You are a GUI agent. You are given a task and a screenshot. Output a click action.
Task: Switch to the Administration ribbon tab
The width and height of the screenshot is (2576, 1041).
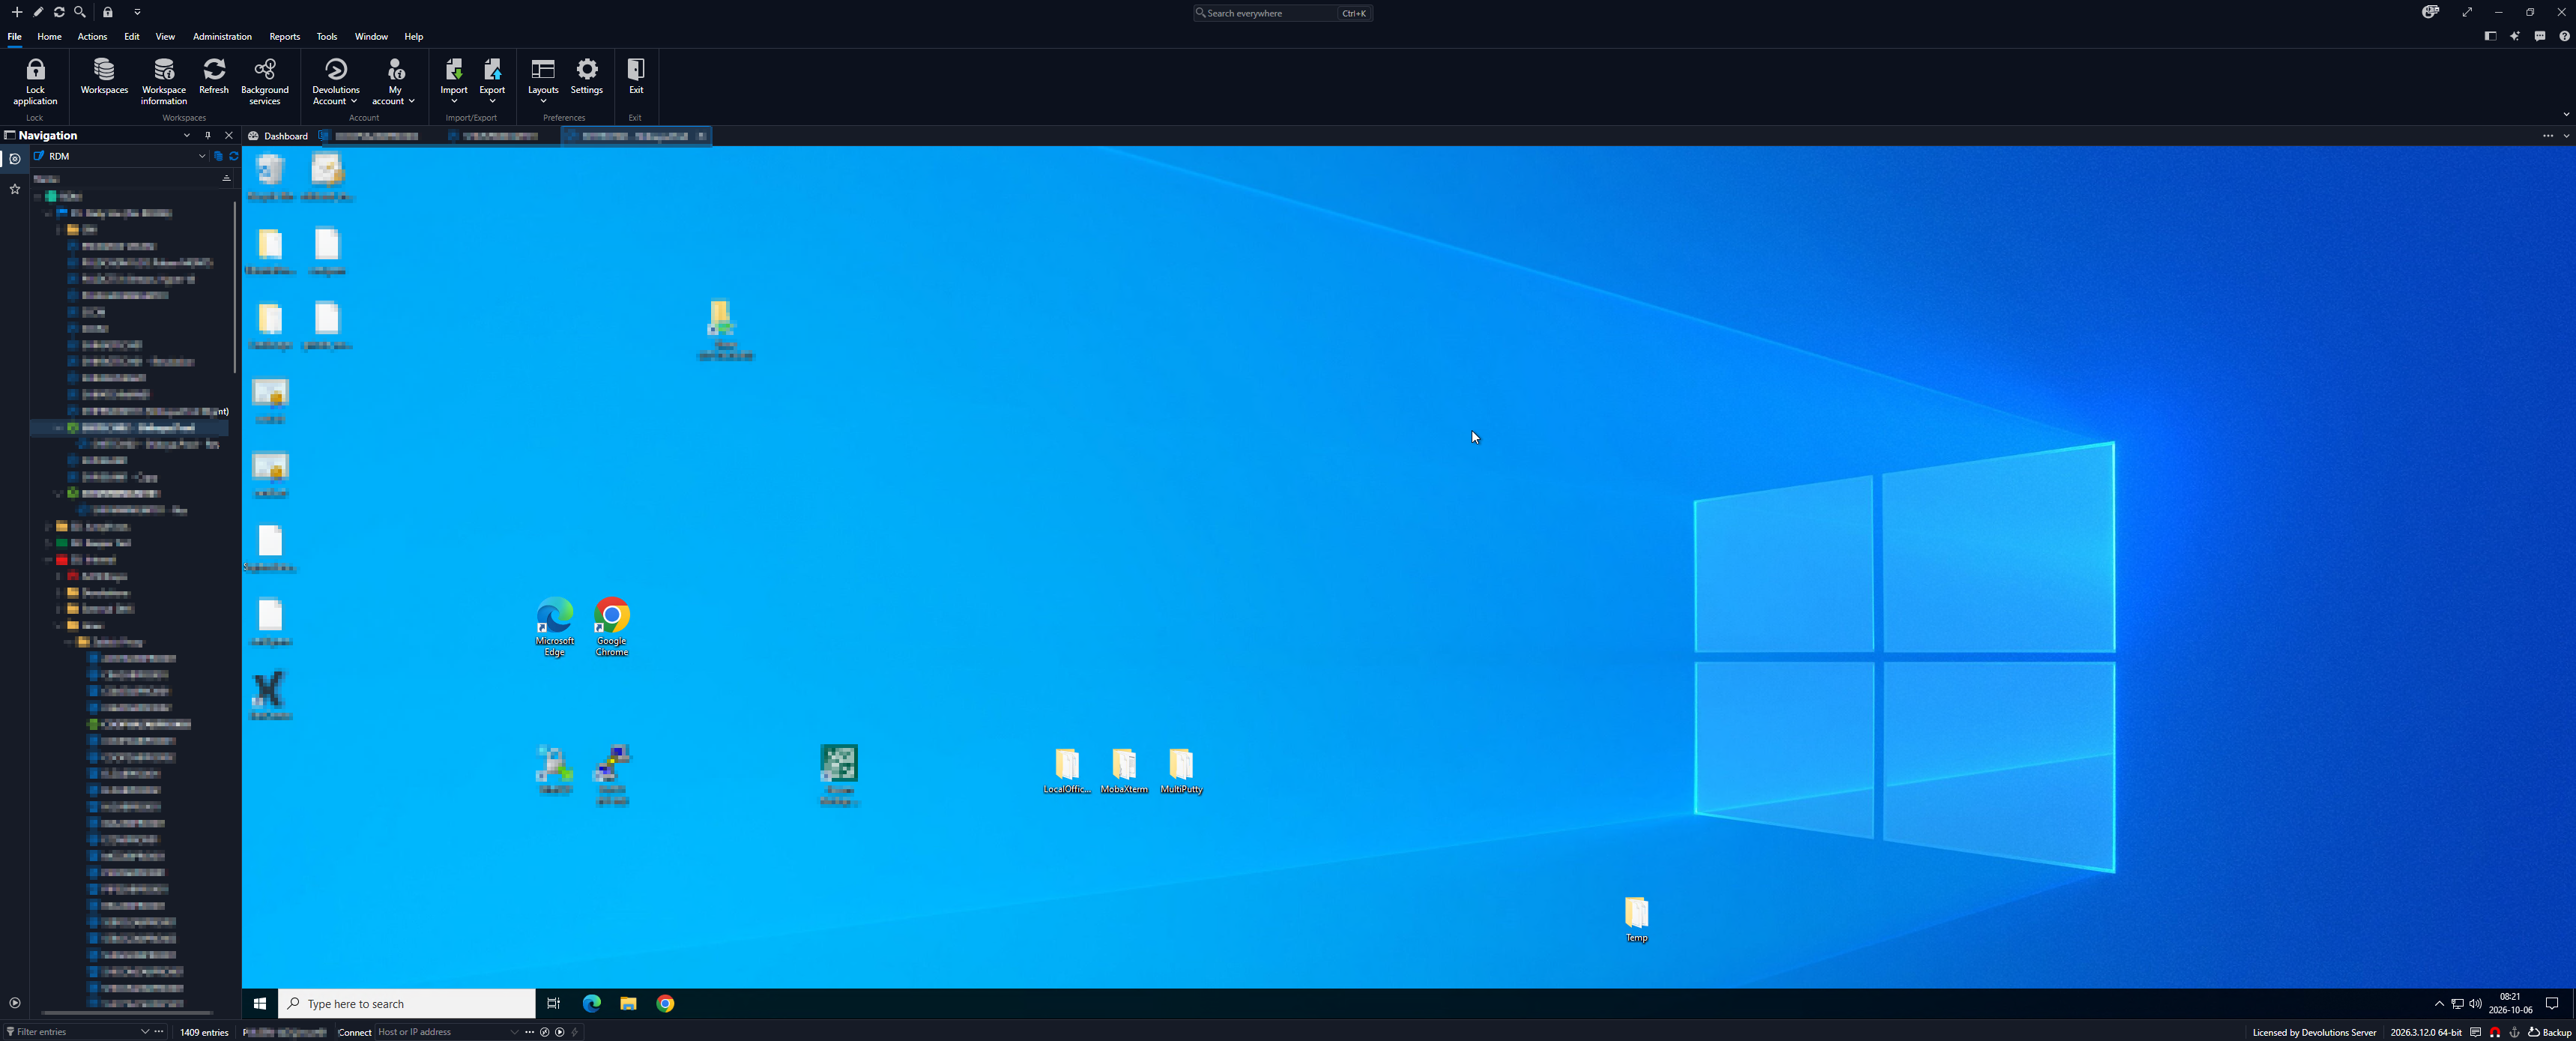click(x=222, y=36)
